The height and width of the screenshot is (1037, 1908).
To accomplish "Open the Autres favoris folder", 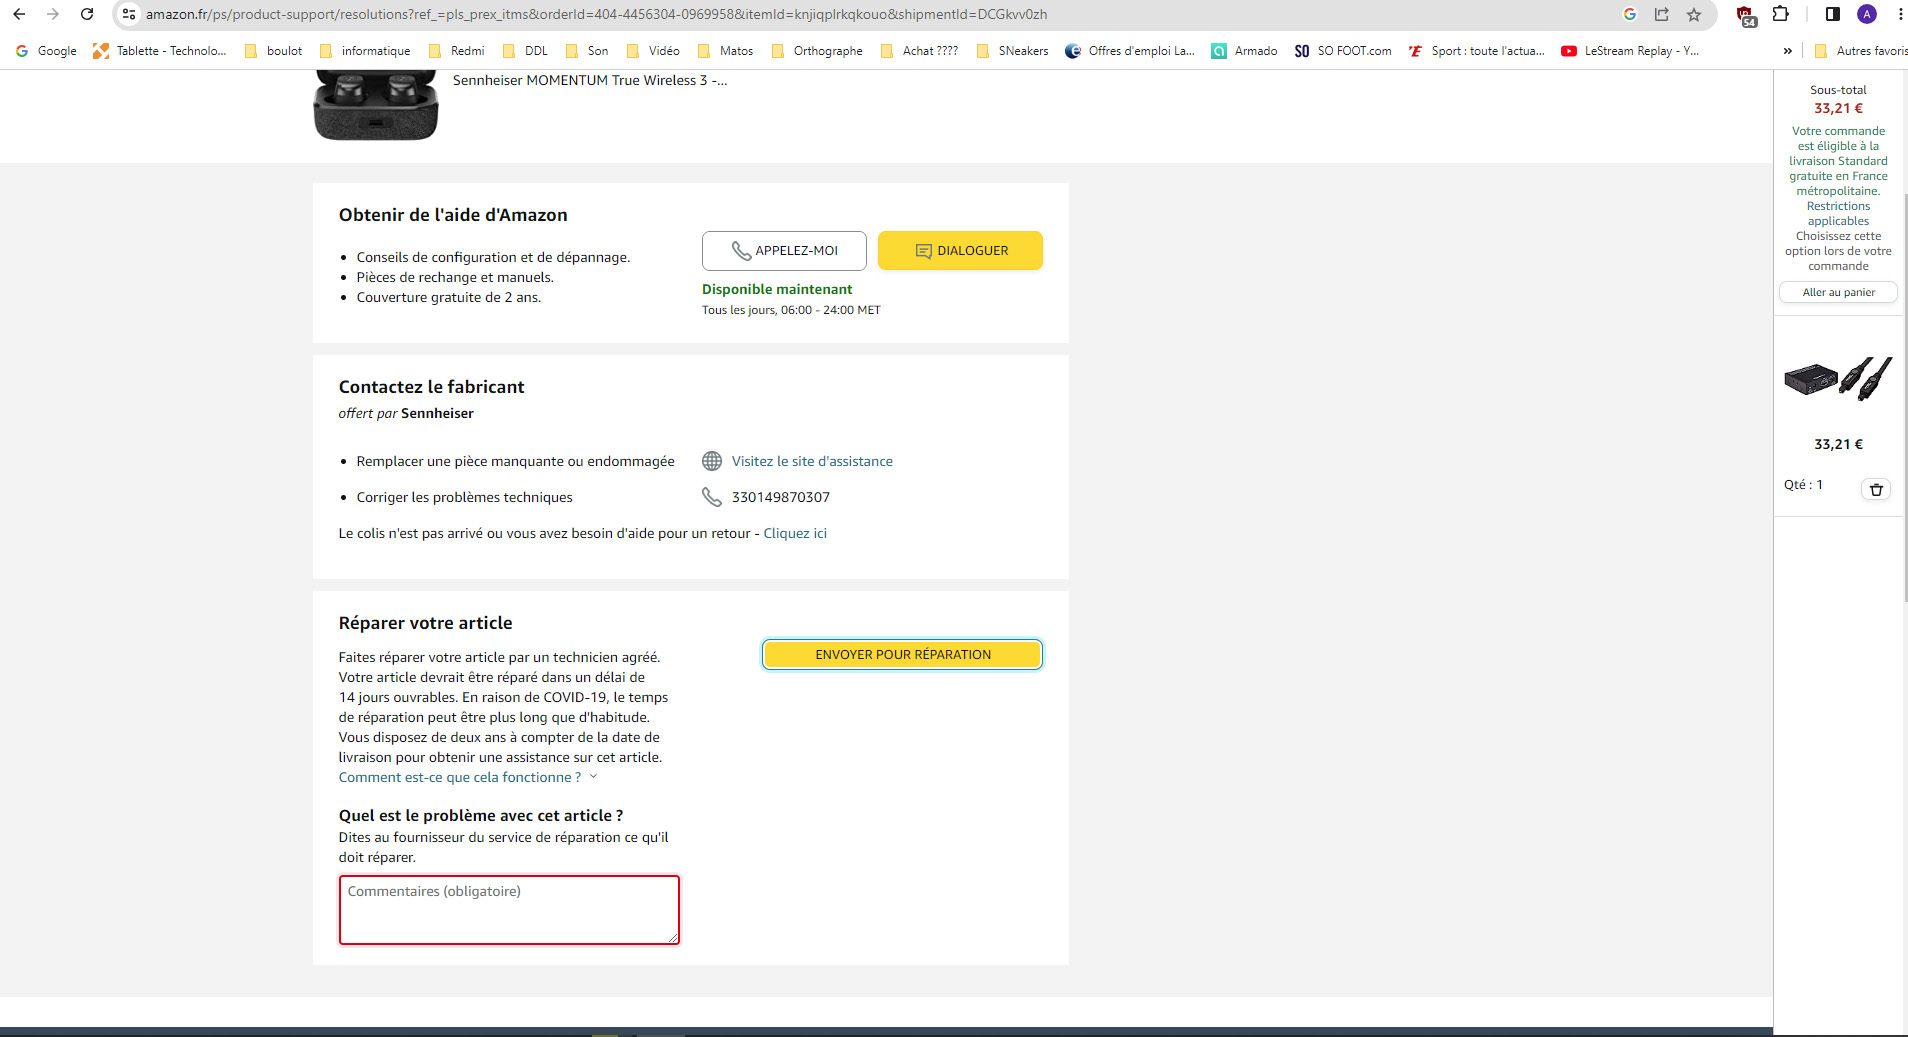I will point(1861,51).
